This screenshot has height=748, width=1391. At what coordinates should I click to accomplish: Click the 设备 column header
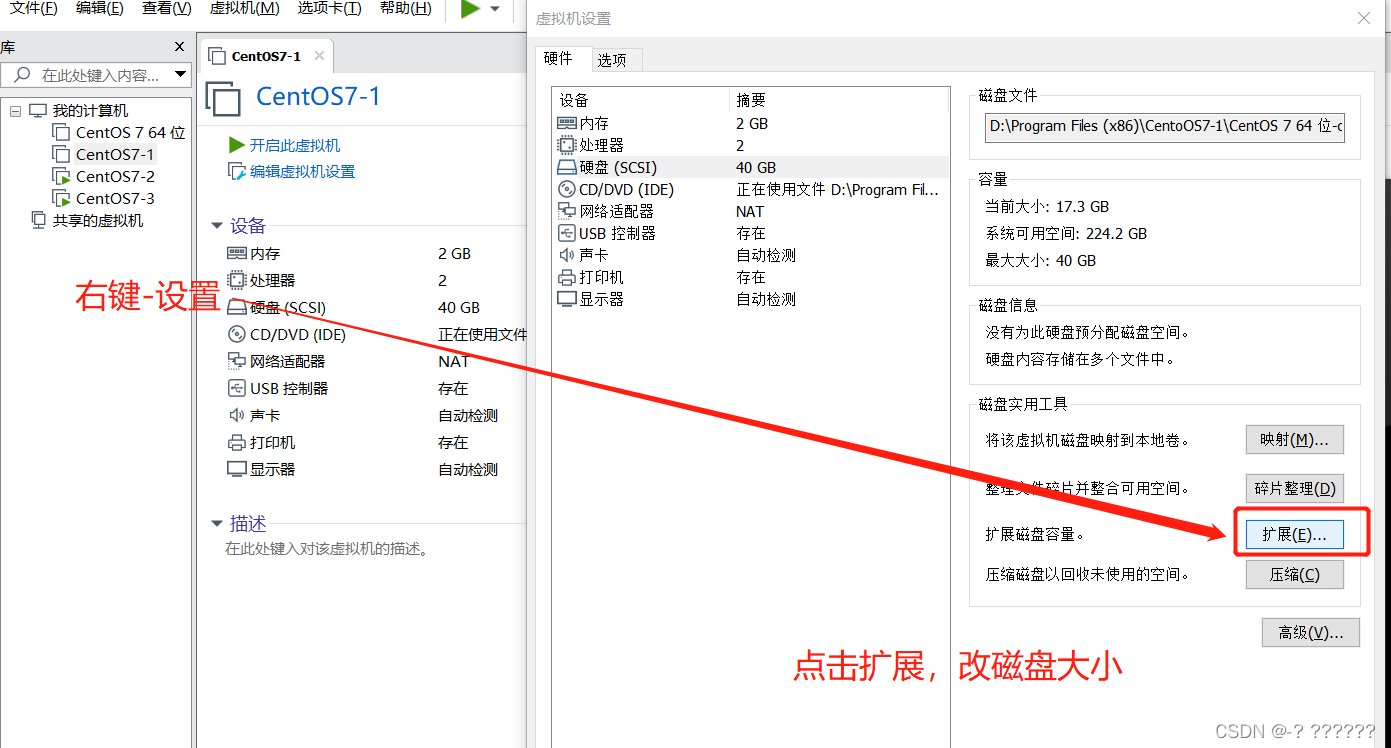pyautogui.click(x=642, y=101)
